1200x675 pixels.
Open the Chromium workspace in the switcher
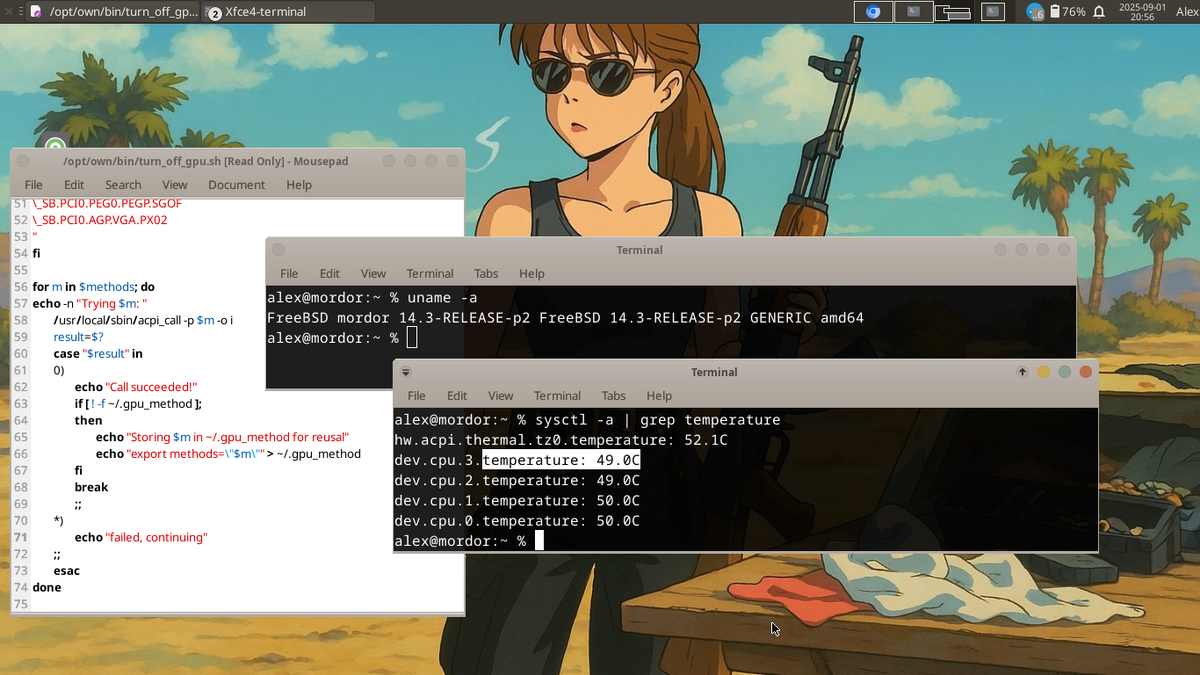tap(873, 12)
